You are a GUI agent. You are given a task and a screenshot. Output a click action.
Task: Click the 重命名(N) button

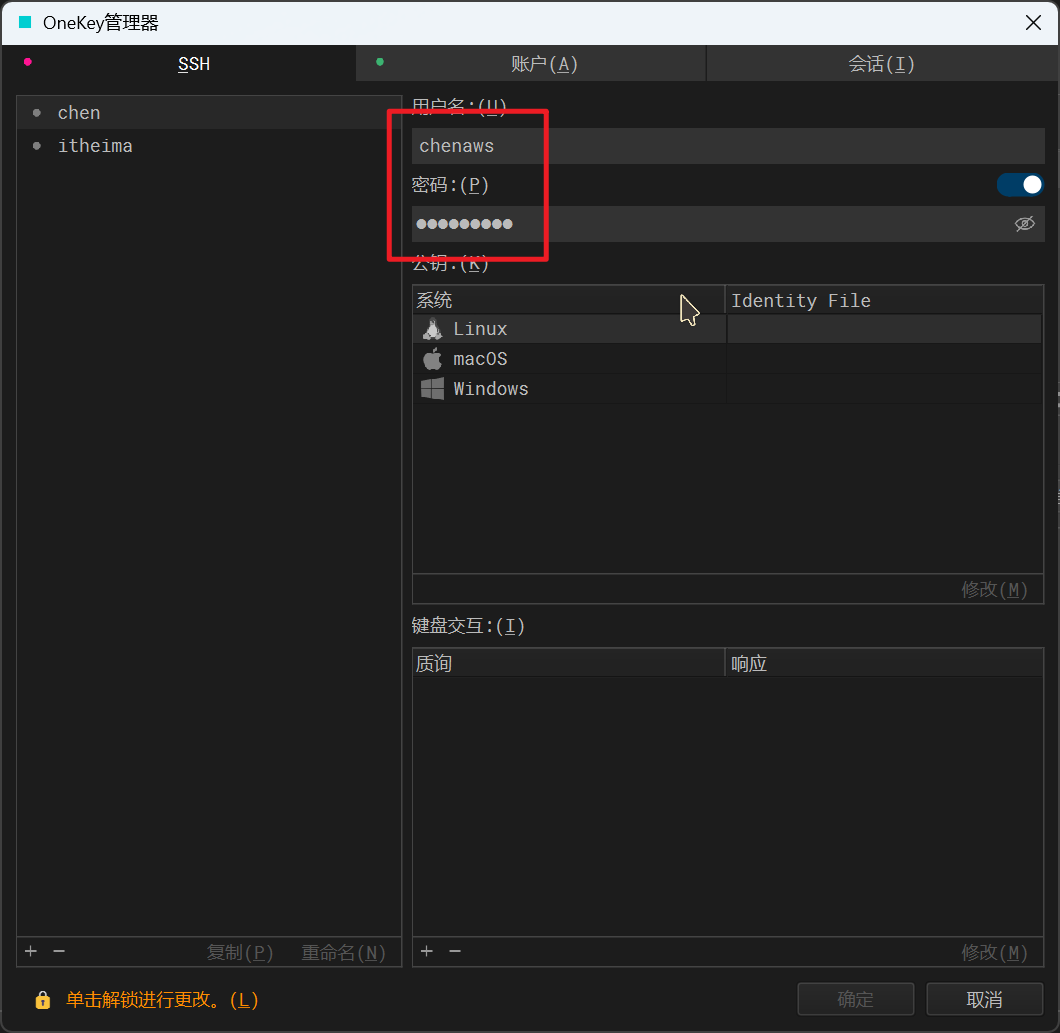click(x=343, y=952)
